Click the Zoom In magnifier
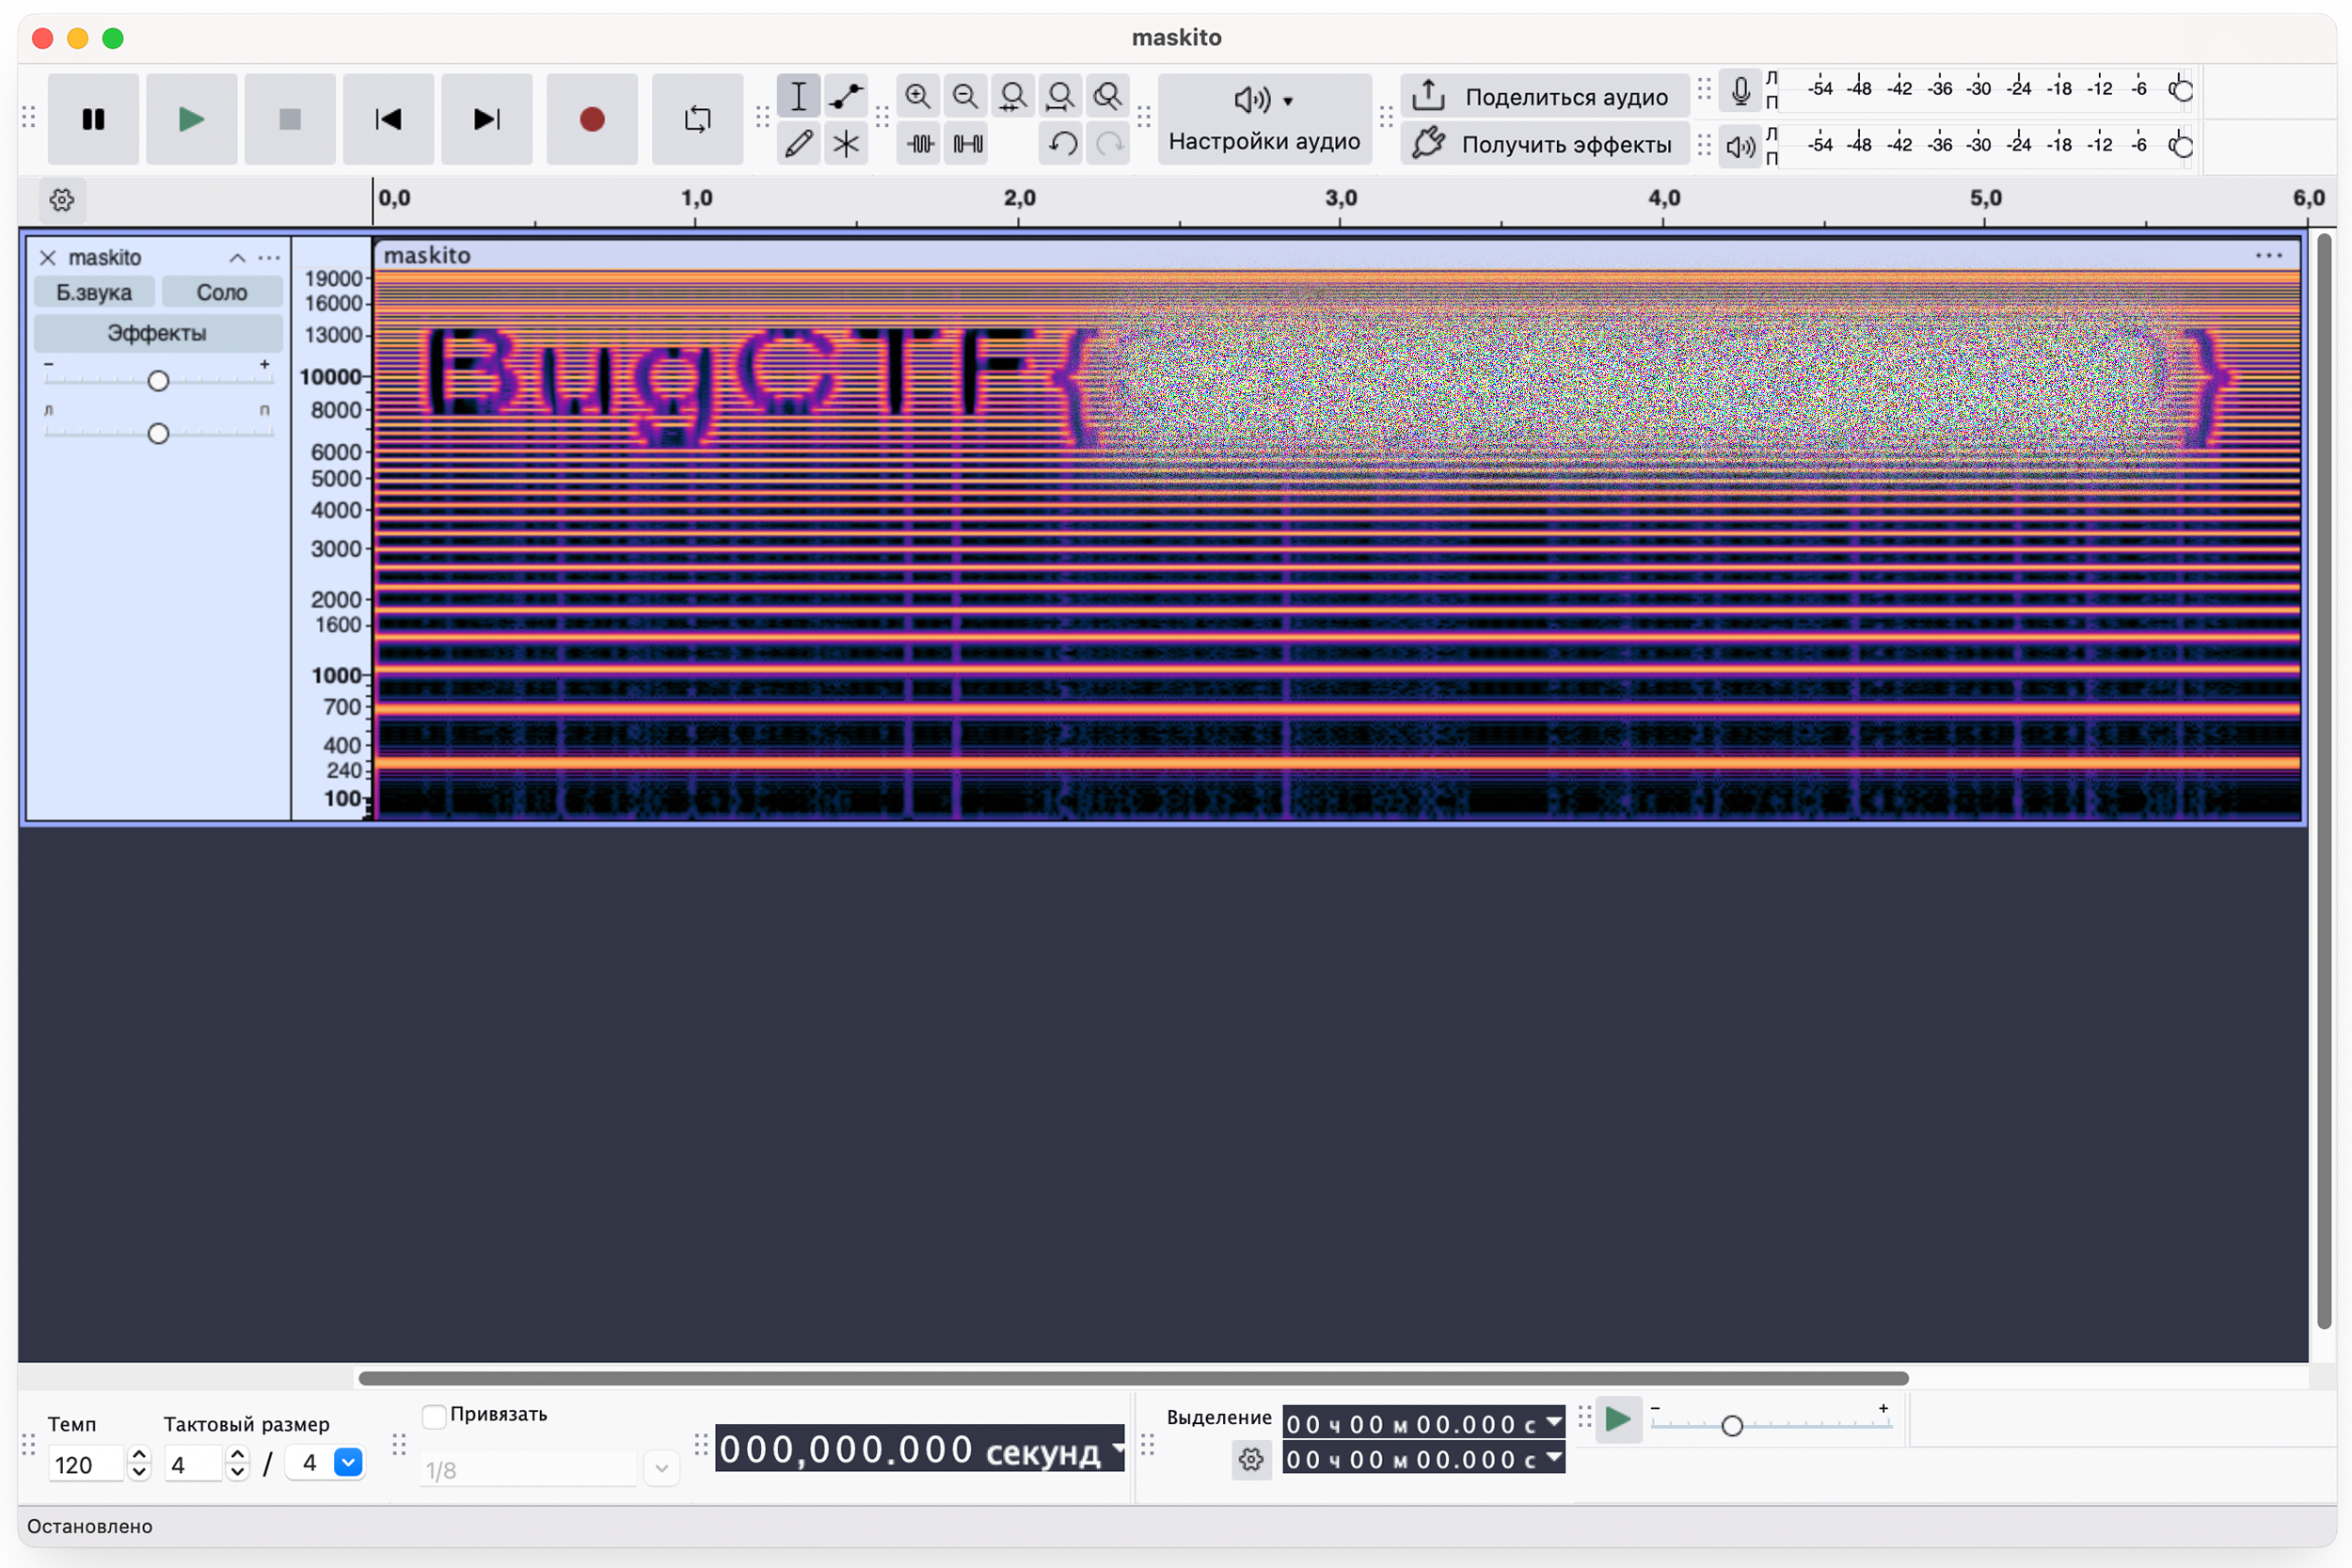The height and width of the screenshot is (1568, 2352). pos(917,96)
